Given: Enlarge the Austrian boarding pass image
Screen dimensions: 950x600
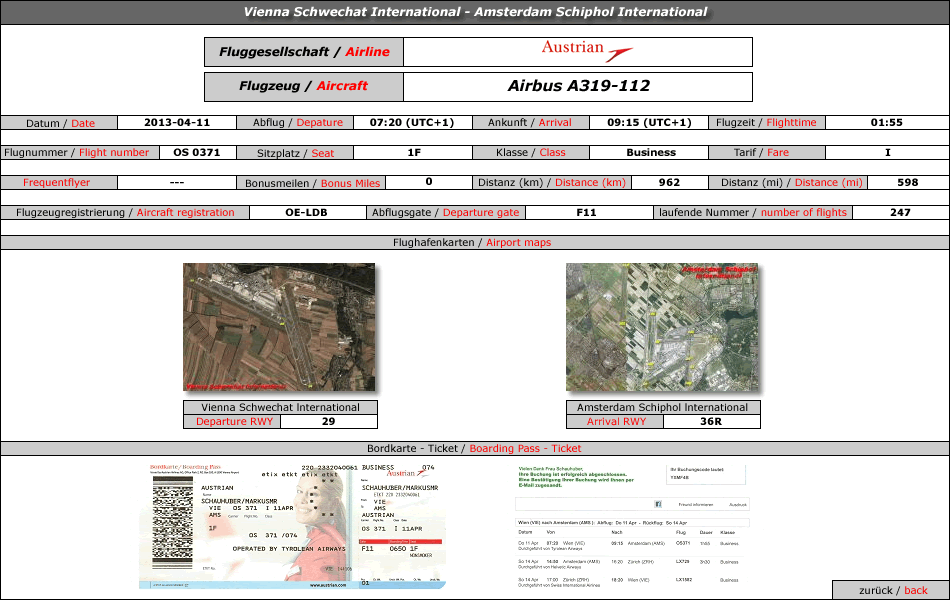Looking at the screenshot, I should 293,525.
